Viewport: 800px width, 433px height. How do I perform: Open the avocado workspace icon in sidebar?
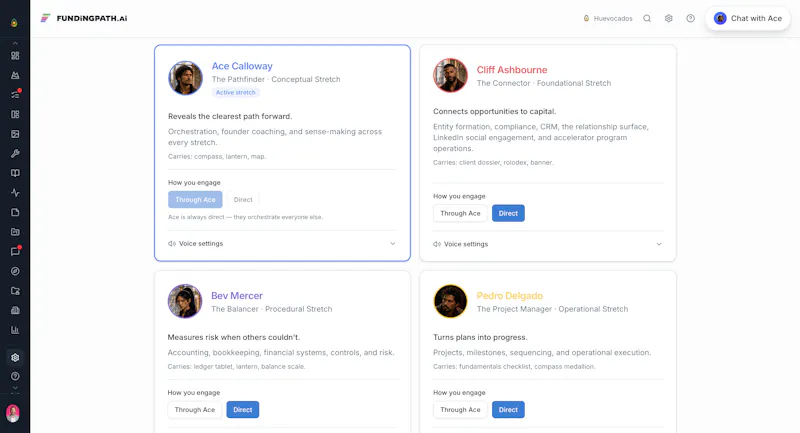coord(14,22)
